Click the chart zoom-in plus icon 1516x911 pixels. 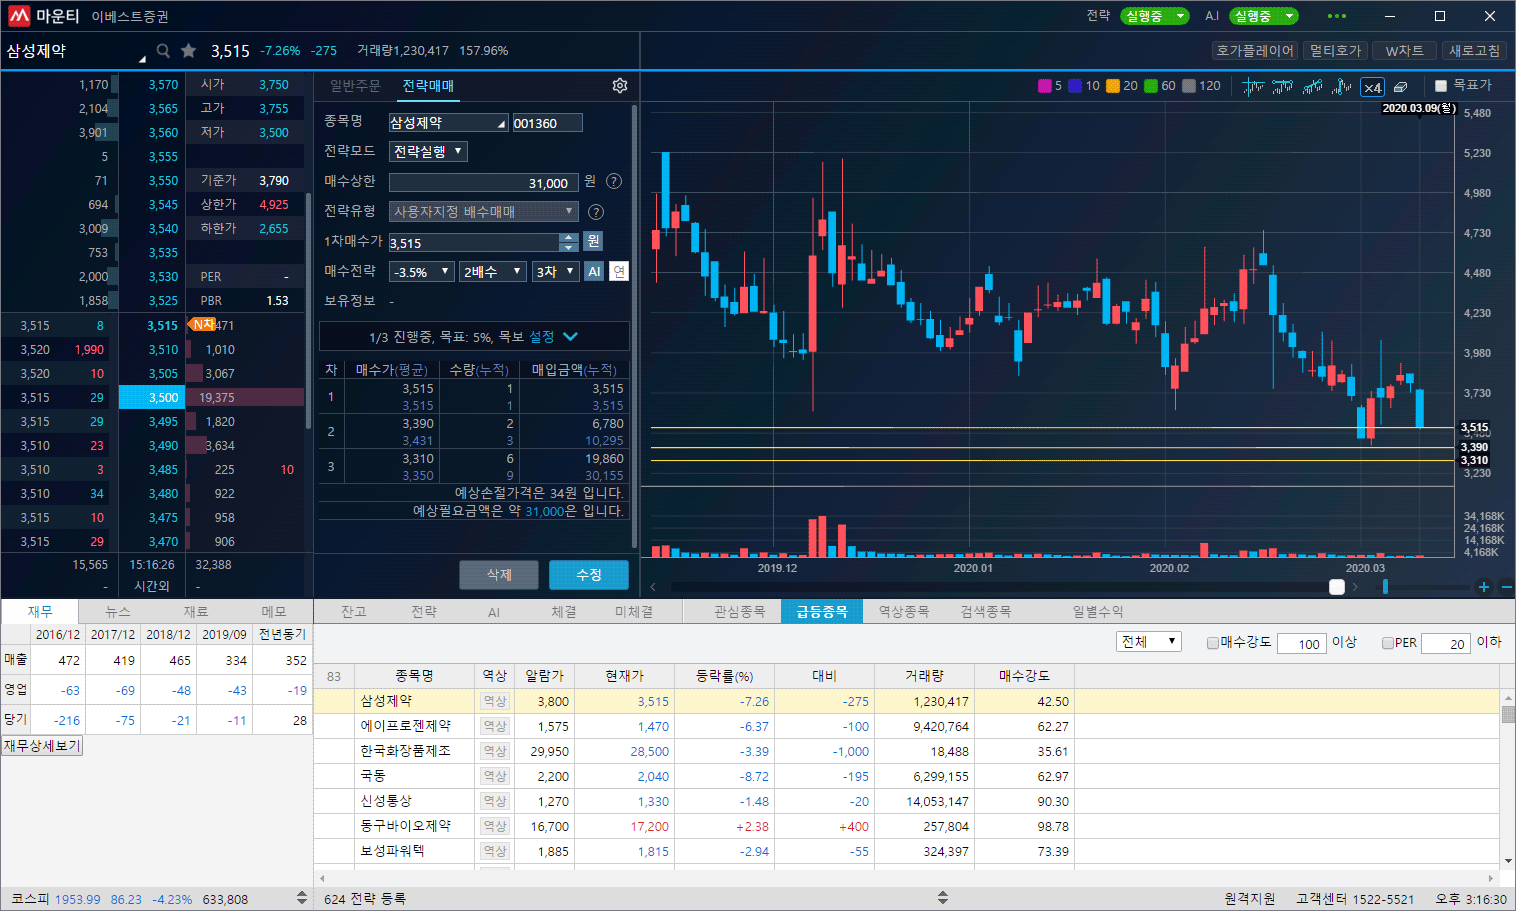[1484, 587]
